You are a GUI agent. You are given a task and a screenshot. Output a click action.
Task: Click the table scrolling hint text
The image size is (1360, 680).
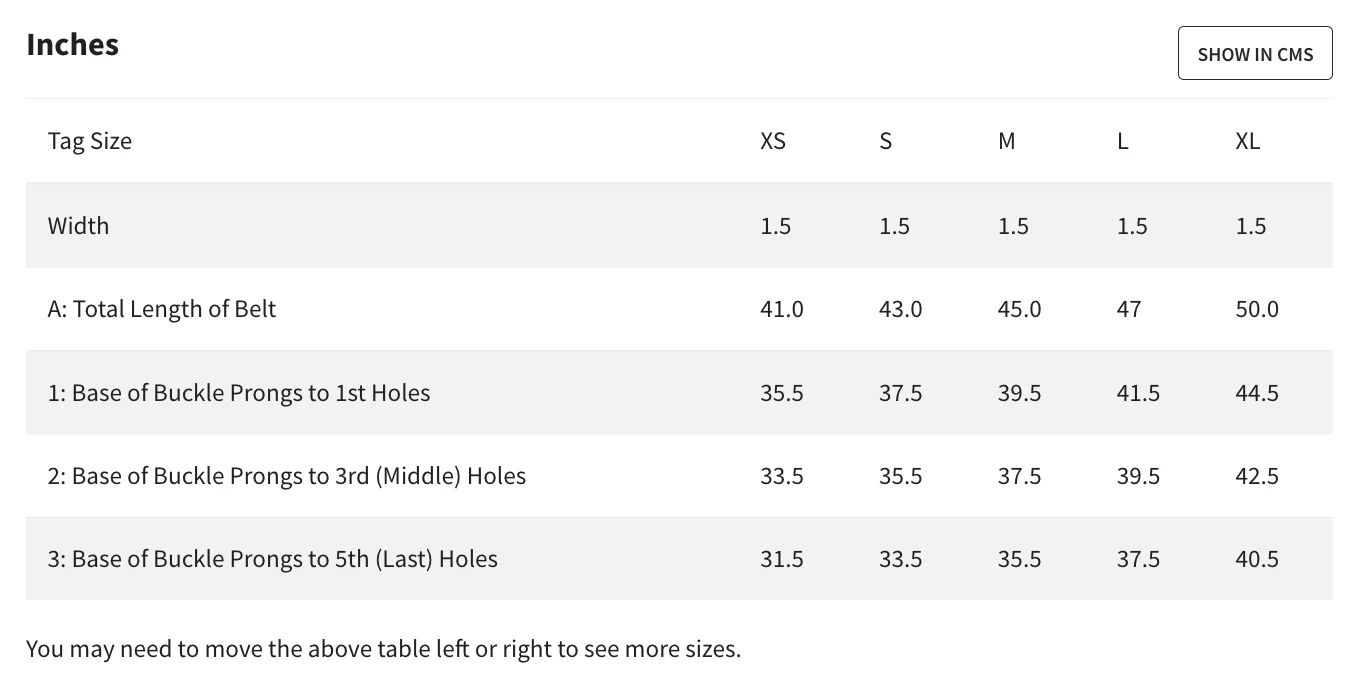click(x=383, y=649)
